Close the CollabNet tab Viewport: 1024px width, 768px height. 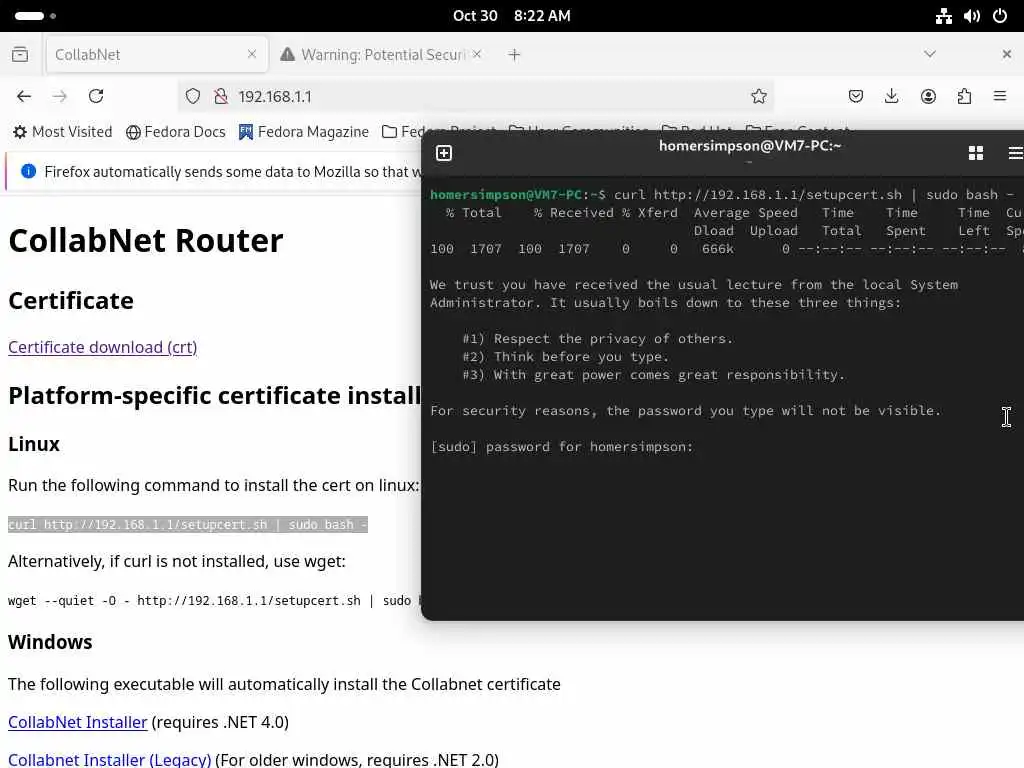click(x=252, y=54)
